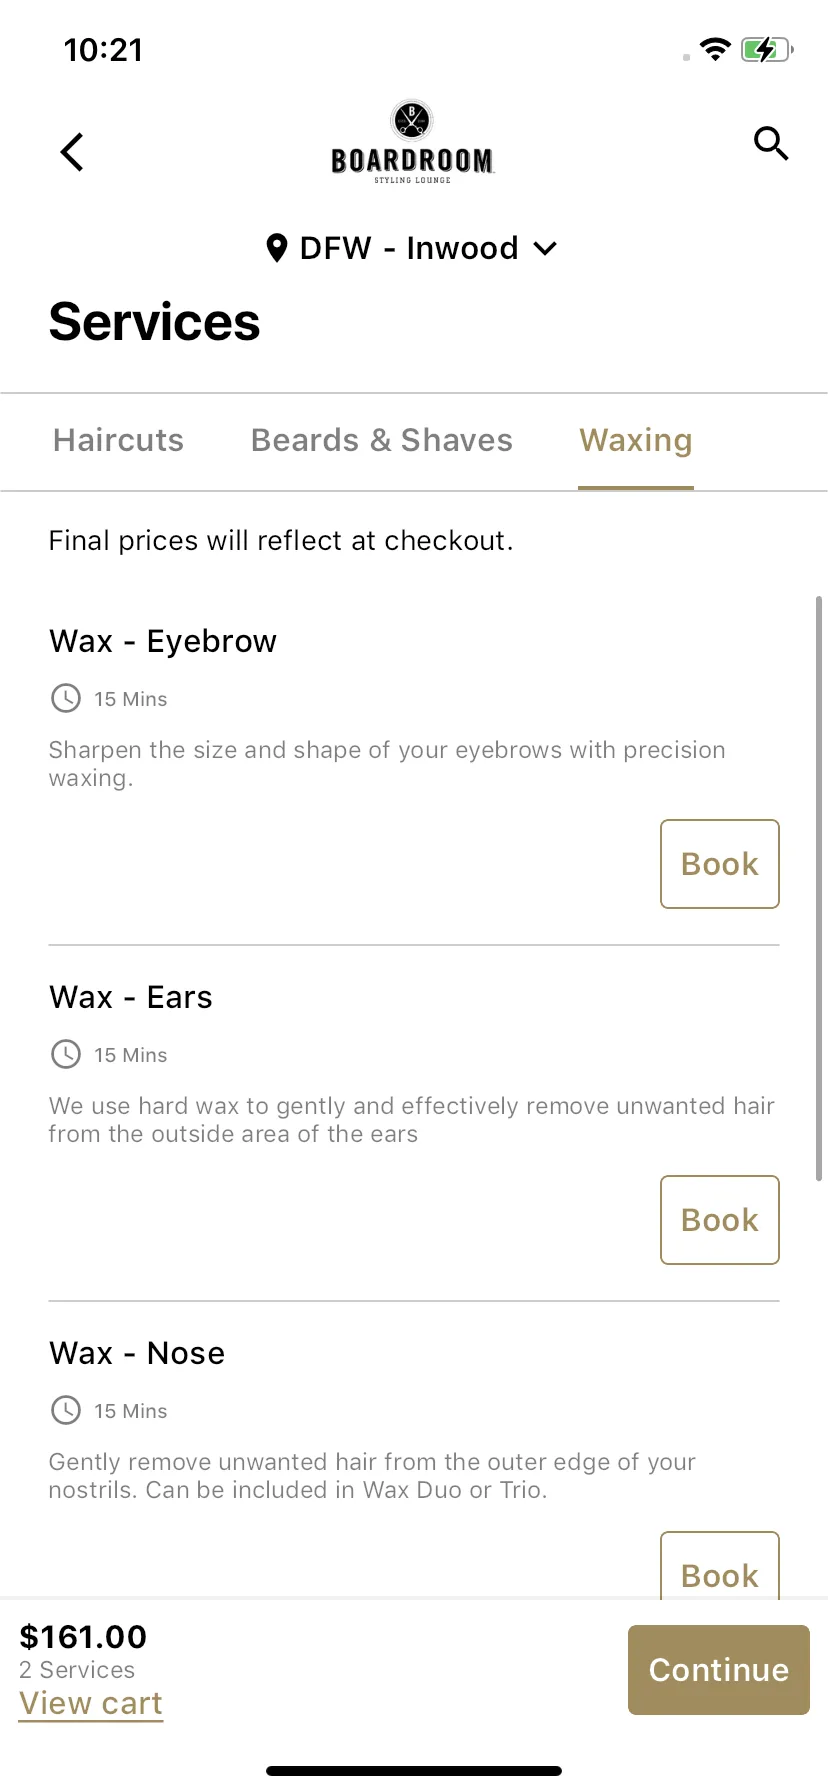The image size is (828, 1792).
Task: Tap the battery icon in status bar
Action: pos(767,49)
